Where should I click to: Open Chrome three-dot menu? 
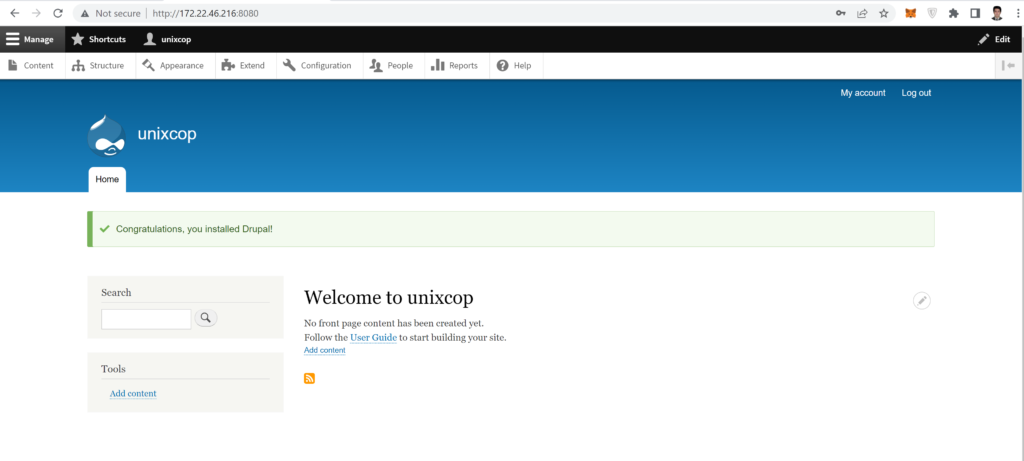point(1017,13)
